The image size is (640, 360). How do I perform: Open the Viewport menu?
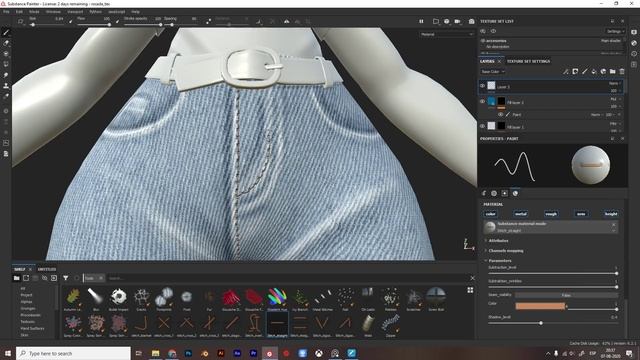point(75,12)
